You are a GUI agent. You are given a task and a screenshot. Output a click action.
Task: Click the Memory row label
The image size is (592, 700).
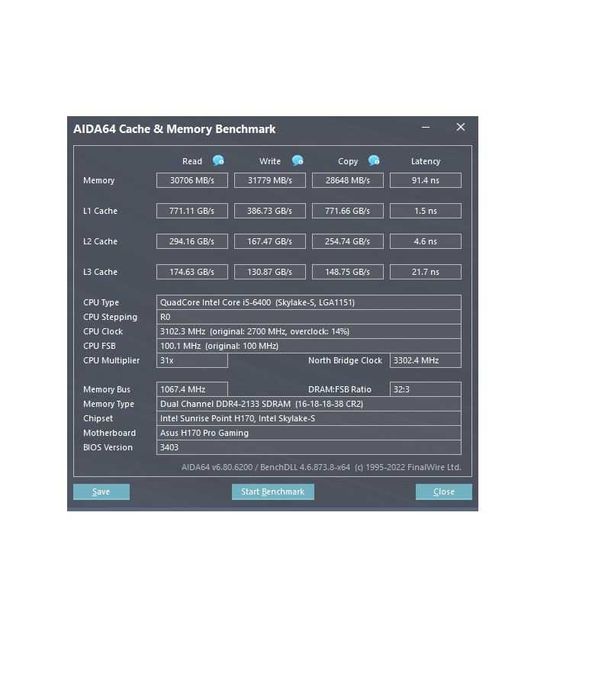coord(99,180)
